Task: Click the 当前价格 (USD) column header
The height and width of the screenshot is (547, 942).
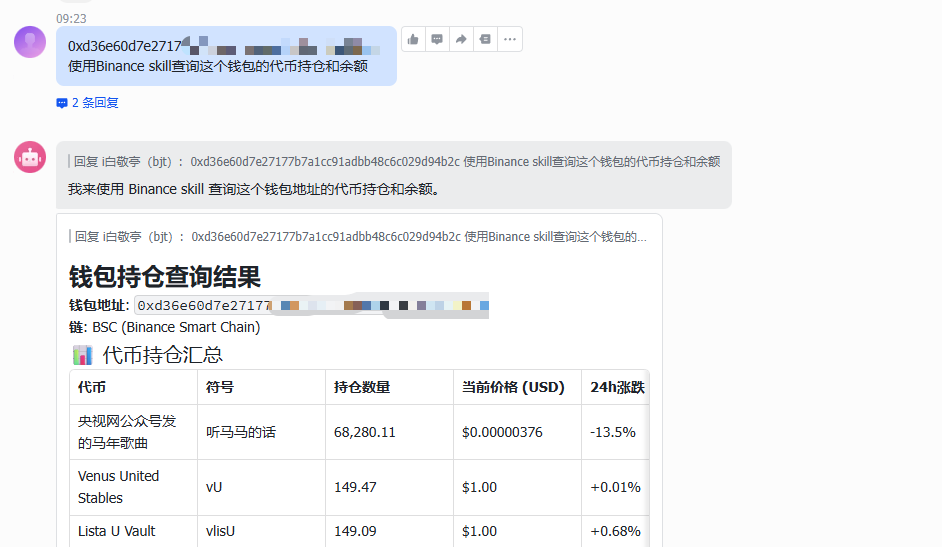Action: [513, 387]
